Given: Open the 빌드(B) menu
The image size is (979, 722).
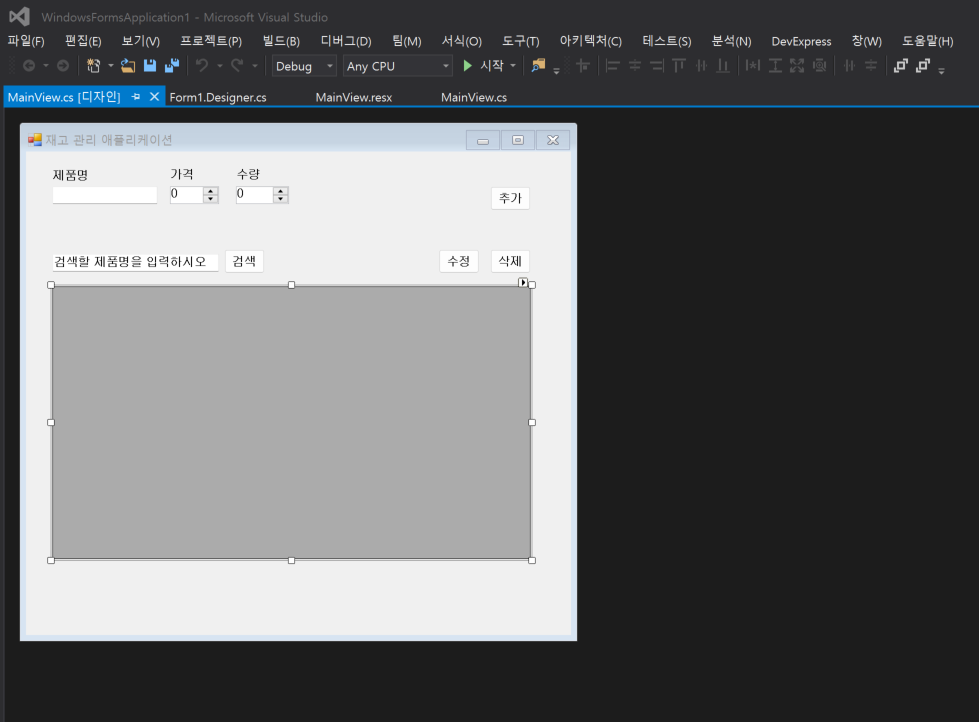Looking at the screenshot, I should [281, 41].
